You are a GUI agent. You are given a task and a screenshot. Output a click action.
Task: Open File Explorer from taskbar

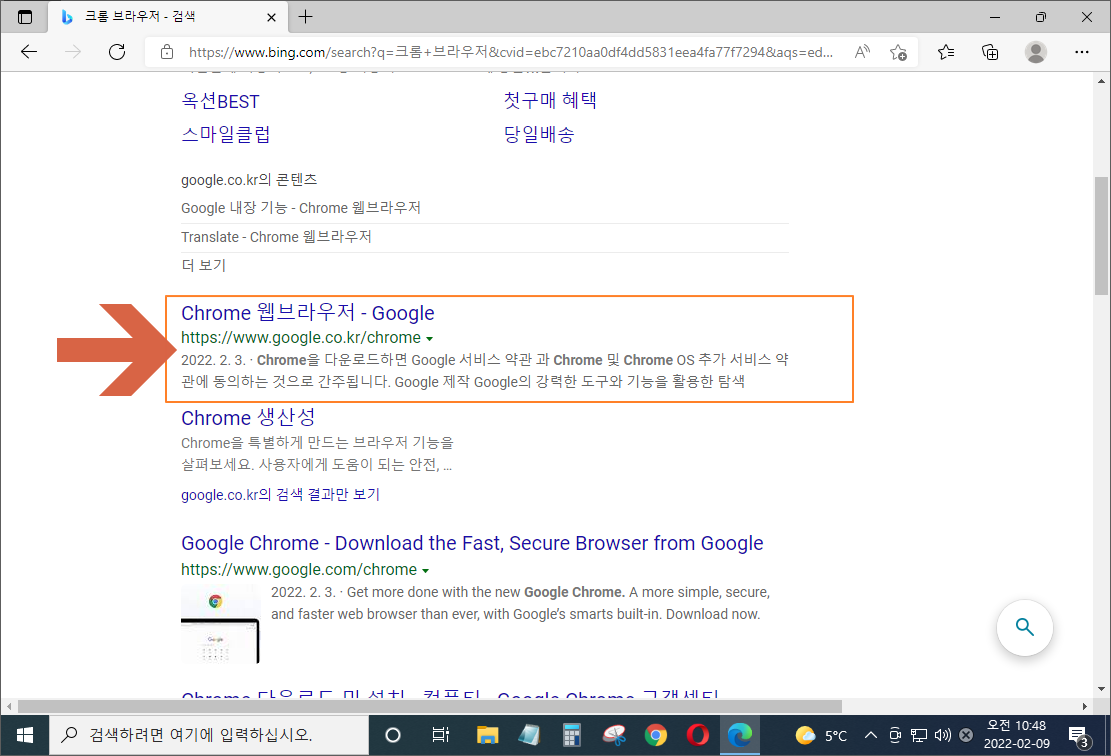tap(487, 735)
